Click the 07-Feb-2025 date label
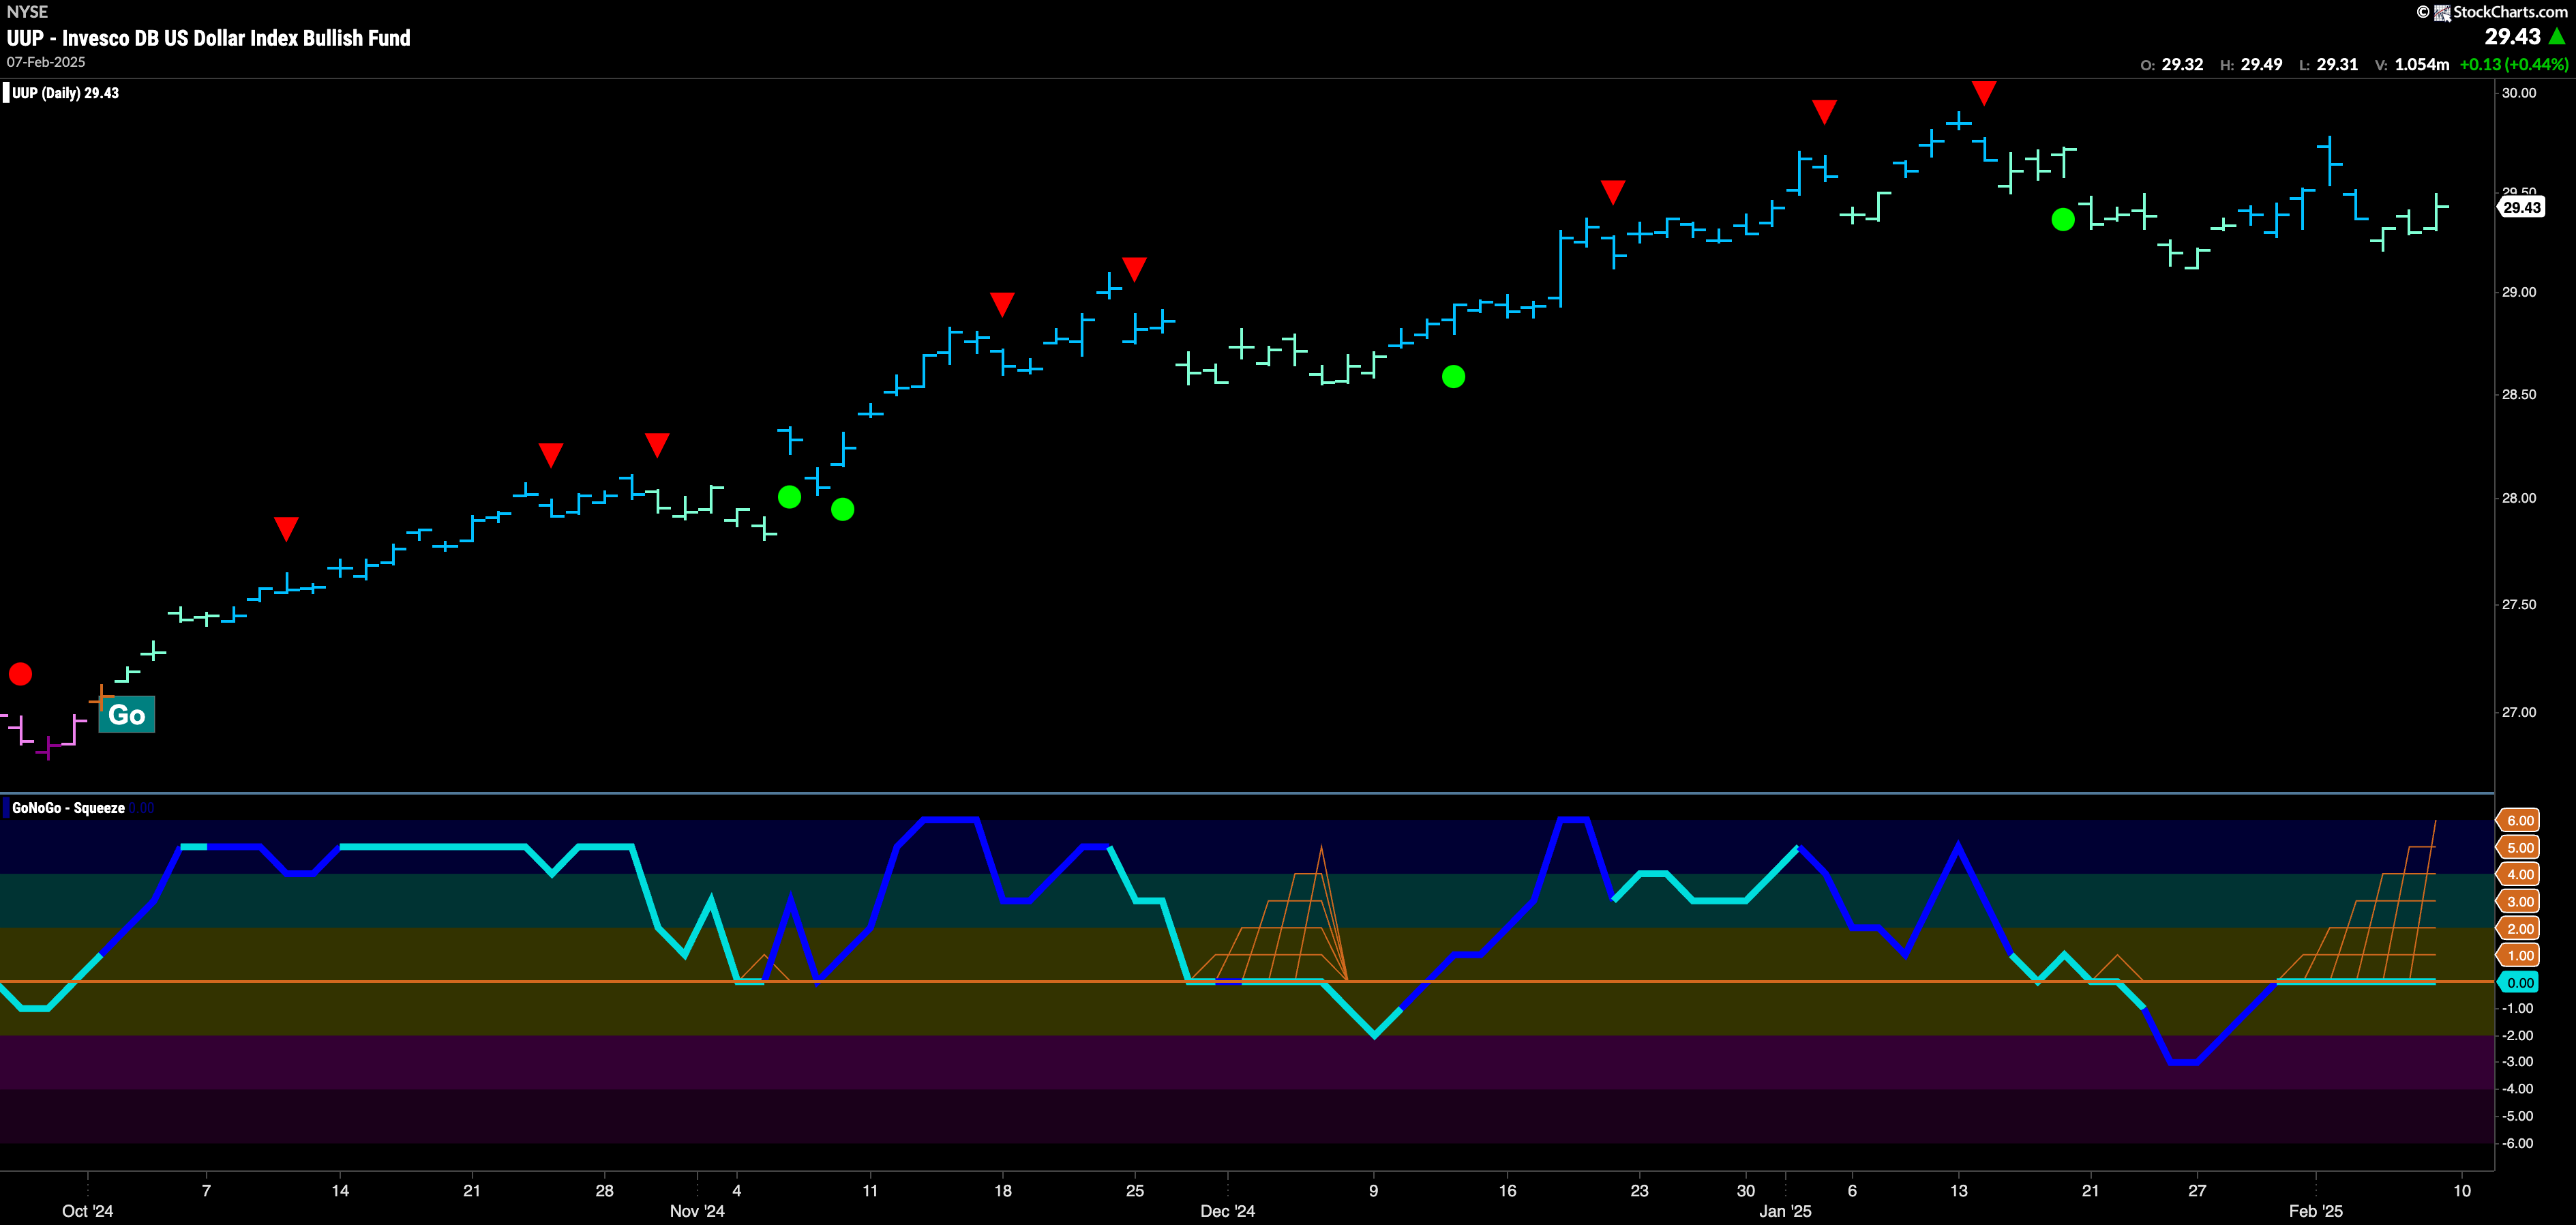The width and height of the screenshot is (2576, 1225). tap(46, 62)
